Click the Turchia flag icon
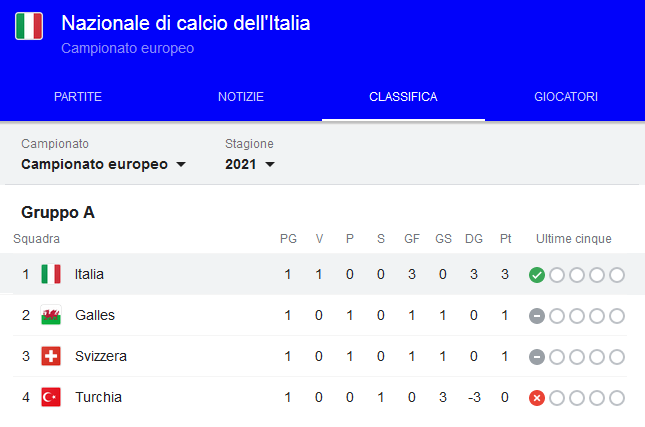The height and width of the screenshot is (427, 645). pyautogui.click(x=51, y=398)
